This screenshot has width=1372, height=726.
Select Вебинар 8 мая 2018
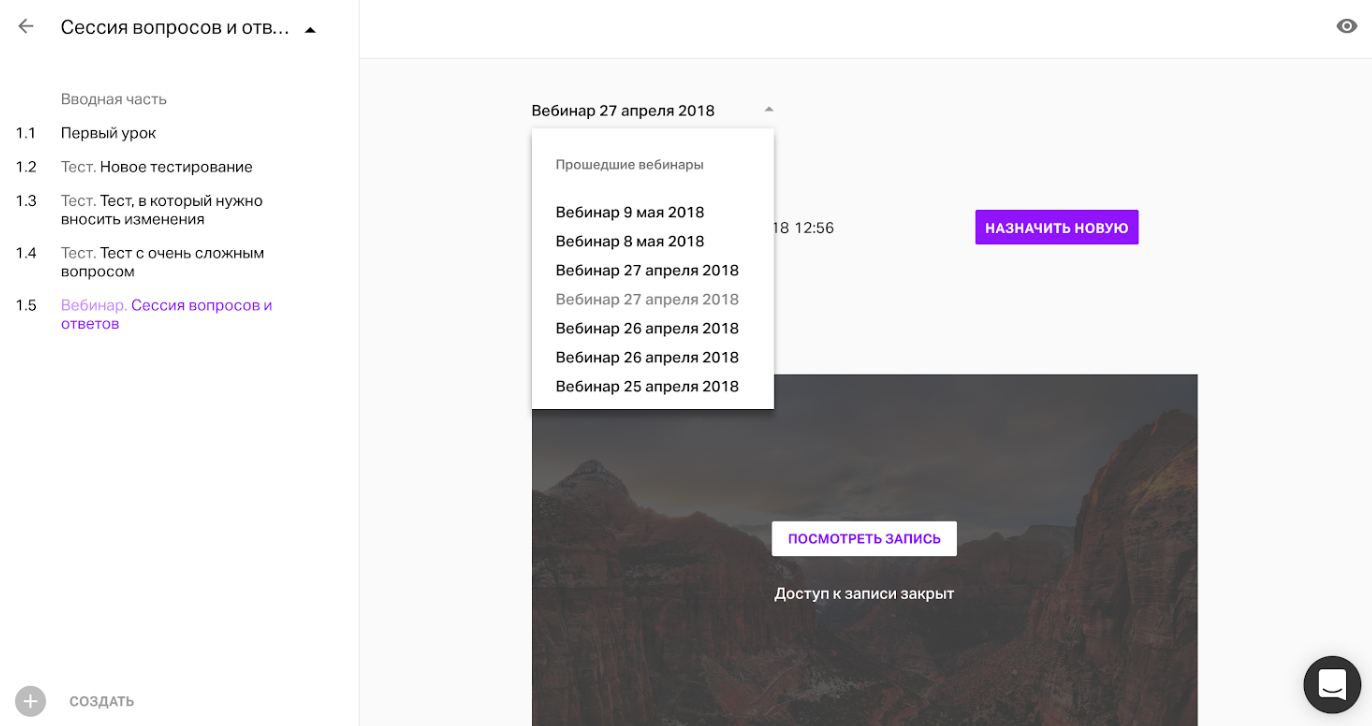pos(630,241)
